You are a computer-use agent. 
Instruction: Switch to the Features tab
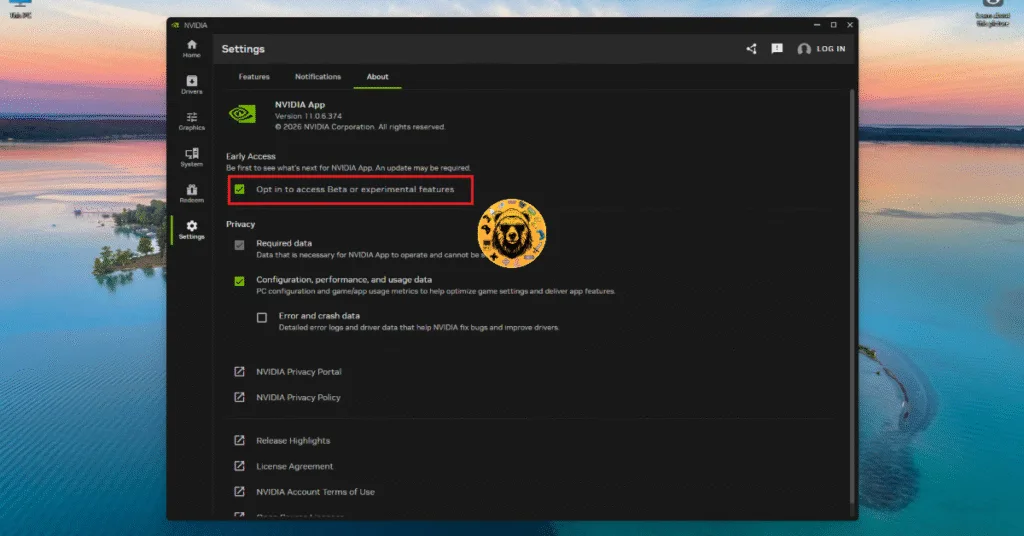point(254,76)
